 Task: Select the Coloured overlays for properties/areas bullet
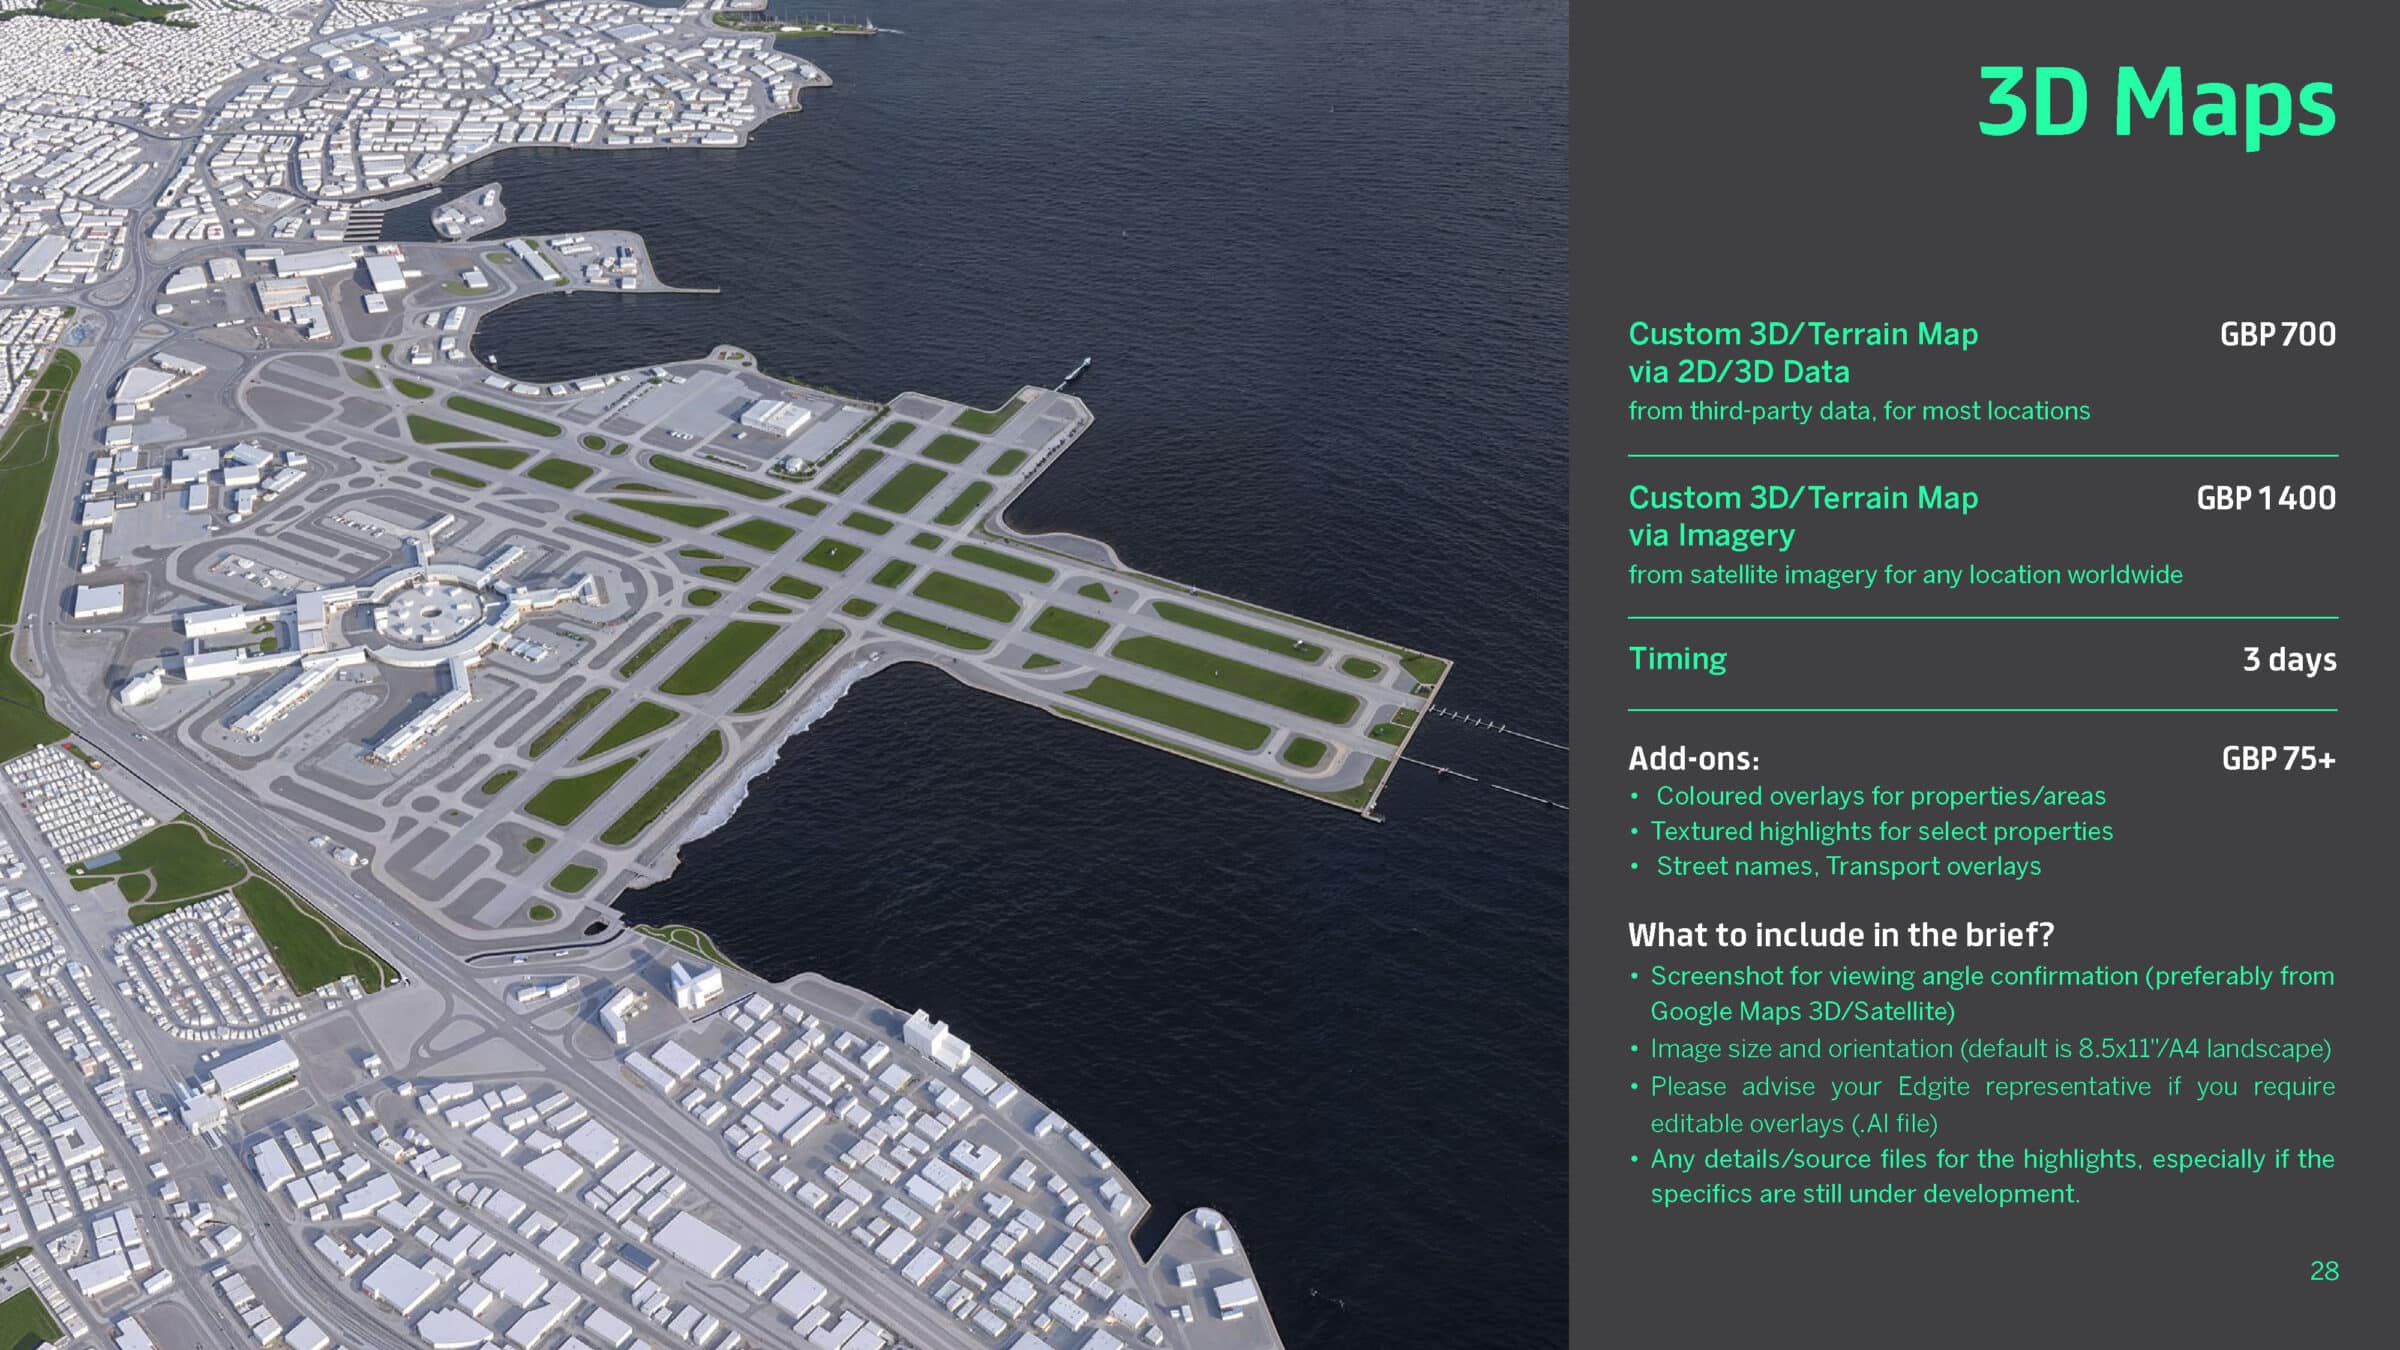point(1880,796)
